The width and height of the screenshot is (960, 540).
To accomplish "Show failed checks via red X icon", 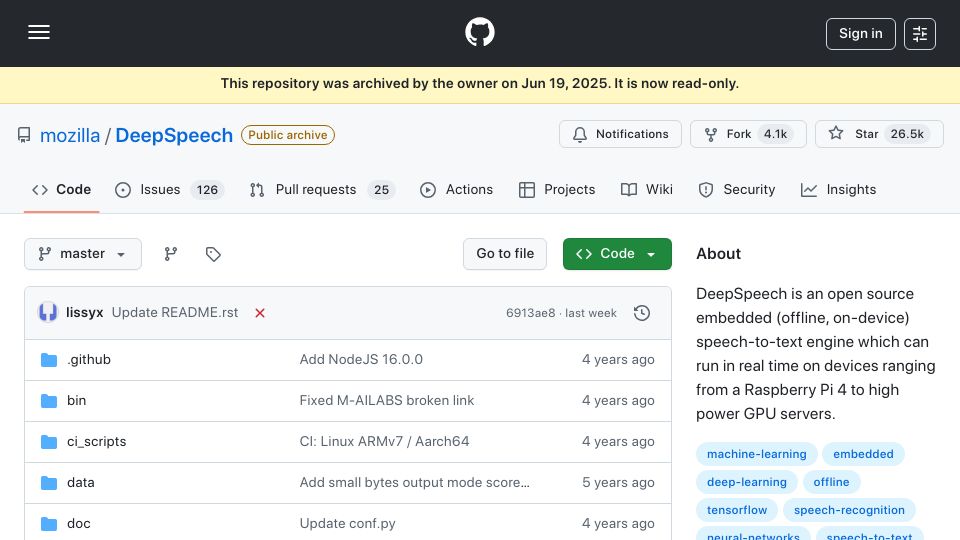I will [x=260, y=313].
